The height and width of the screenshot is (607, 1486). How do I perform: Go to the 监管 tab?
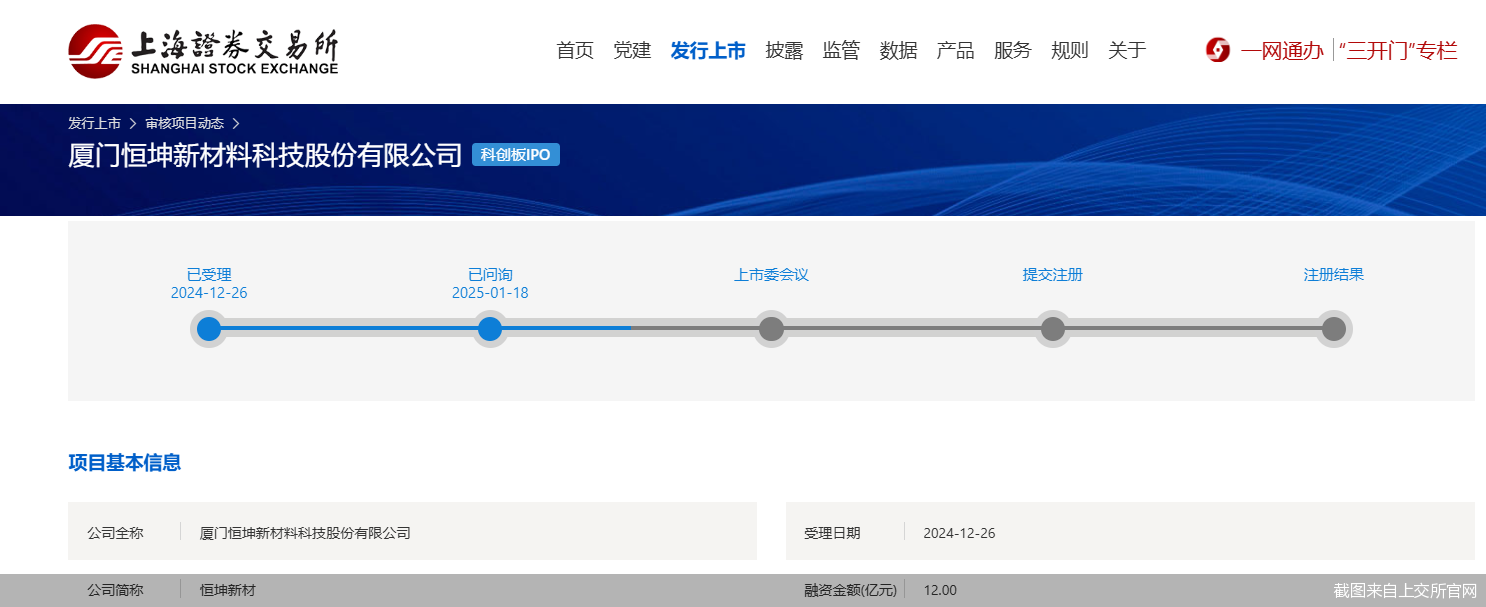pos(841,50)
